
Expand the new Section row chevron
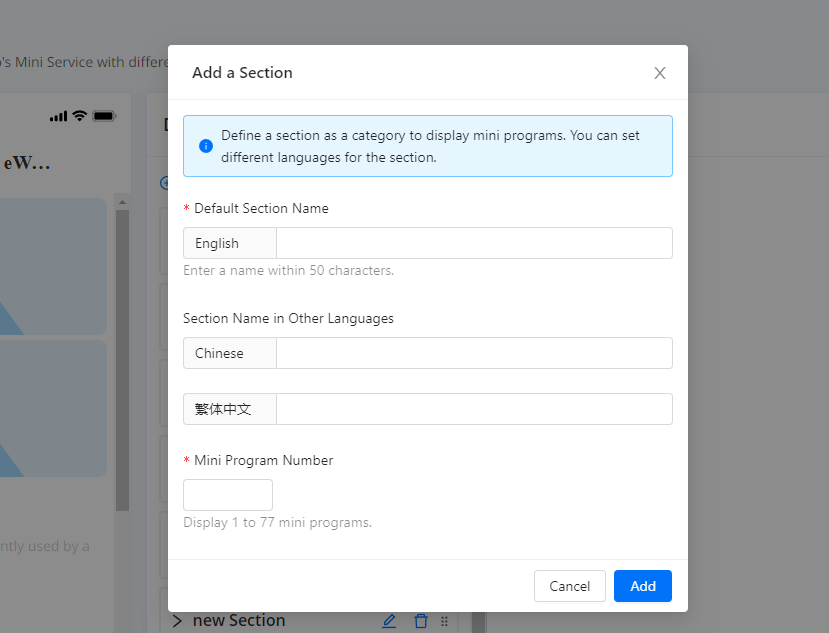coord(177,621)
